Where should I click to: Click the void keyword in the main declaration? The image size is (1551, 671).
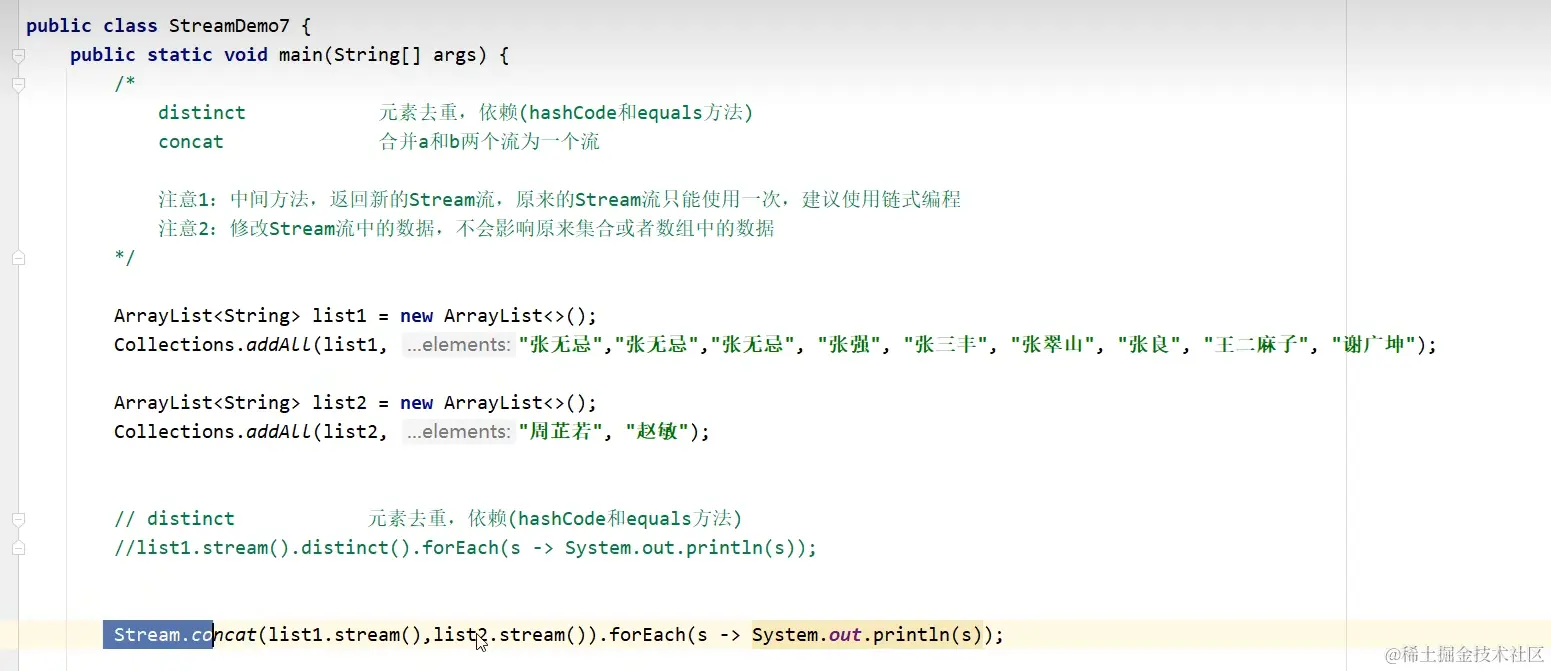pyautogui.click(x=246, y=55)
